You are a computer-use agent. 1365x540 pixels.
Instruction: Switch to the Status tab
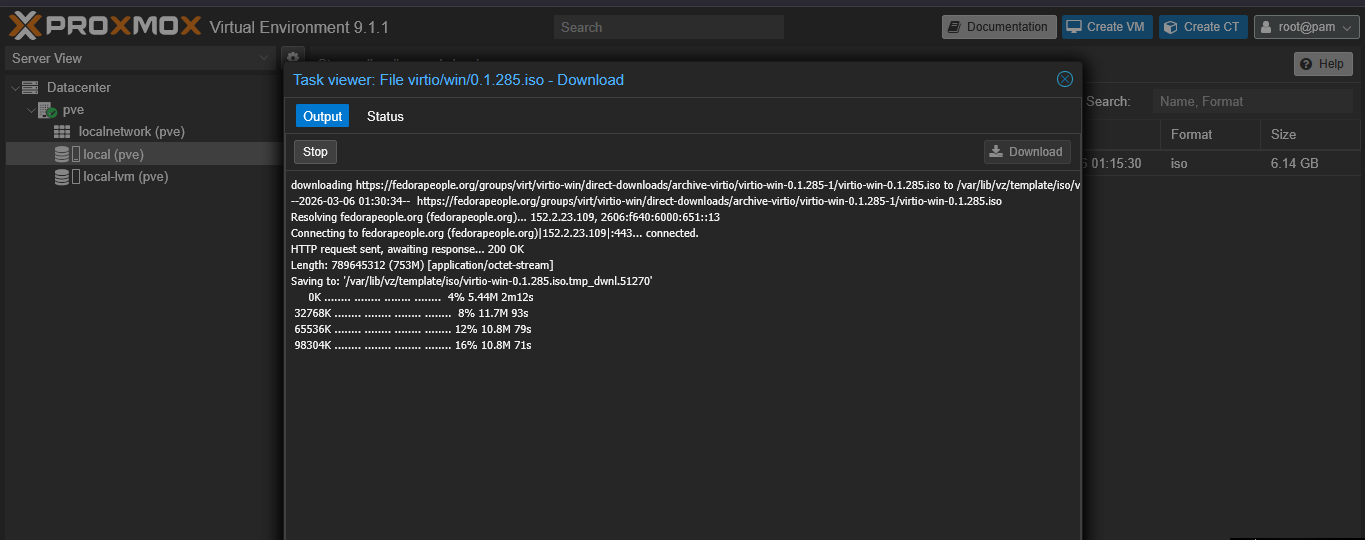tap(385, 116)
